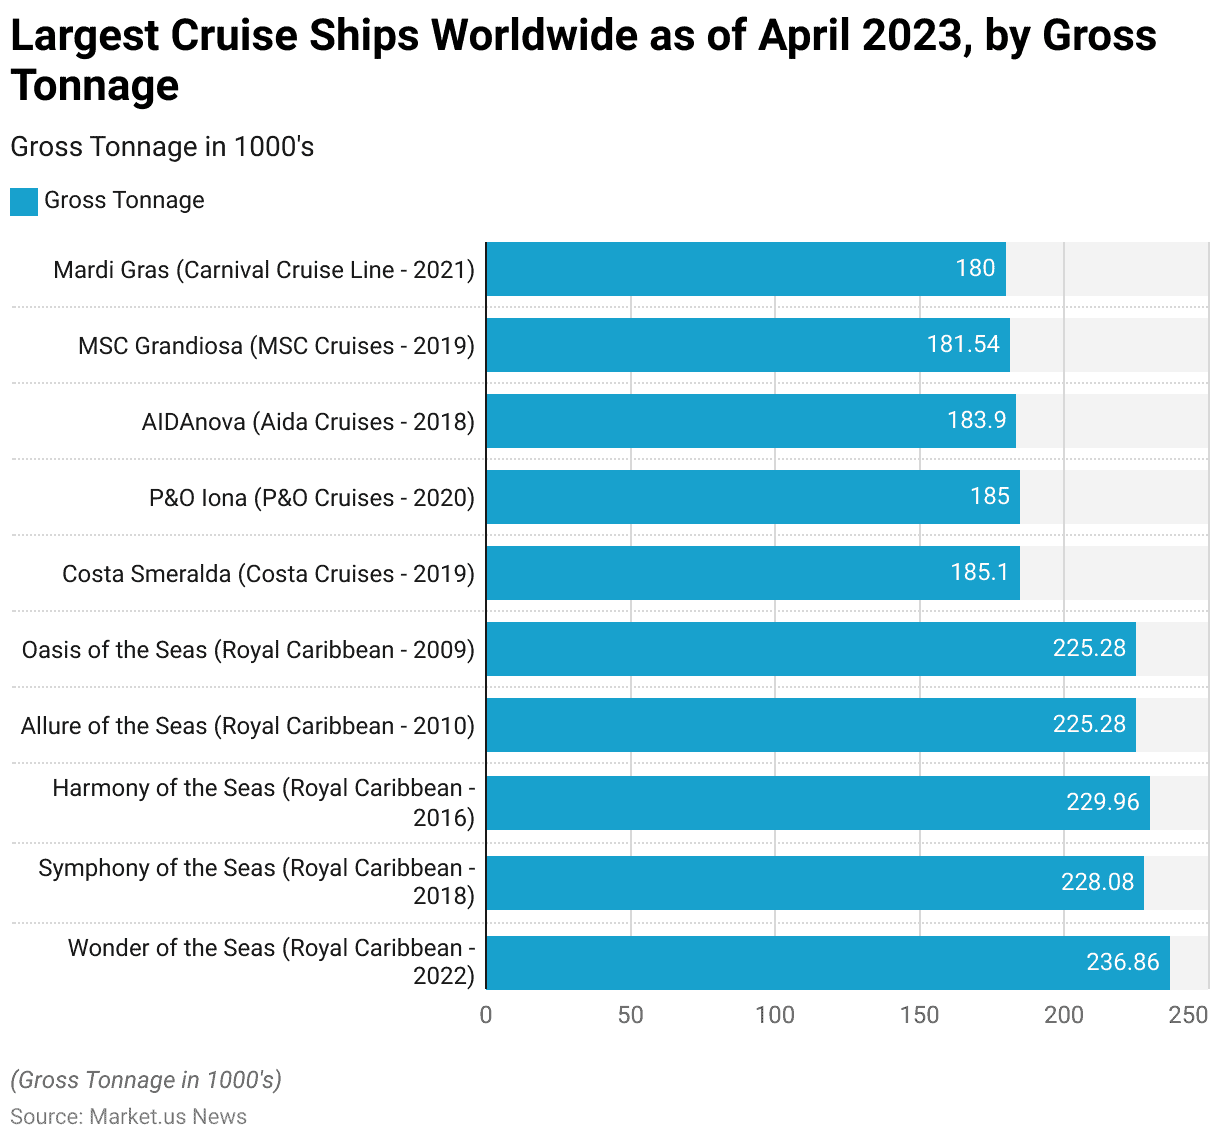Viewport: 1220px width, 1140px height.
Task: Click the Wonder of the Seas axis label
Action: click(271, 961)
